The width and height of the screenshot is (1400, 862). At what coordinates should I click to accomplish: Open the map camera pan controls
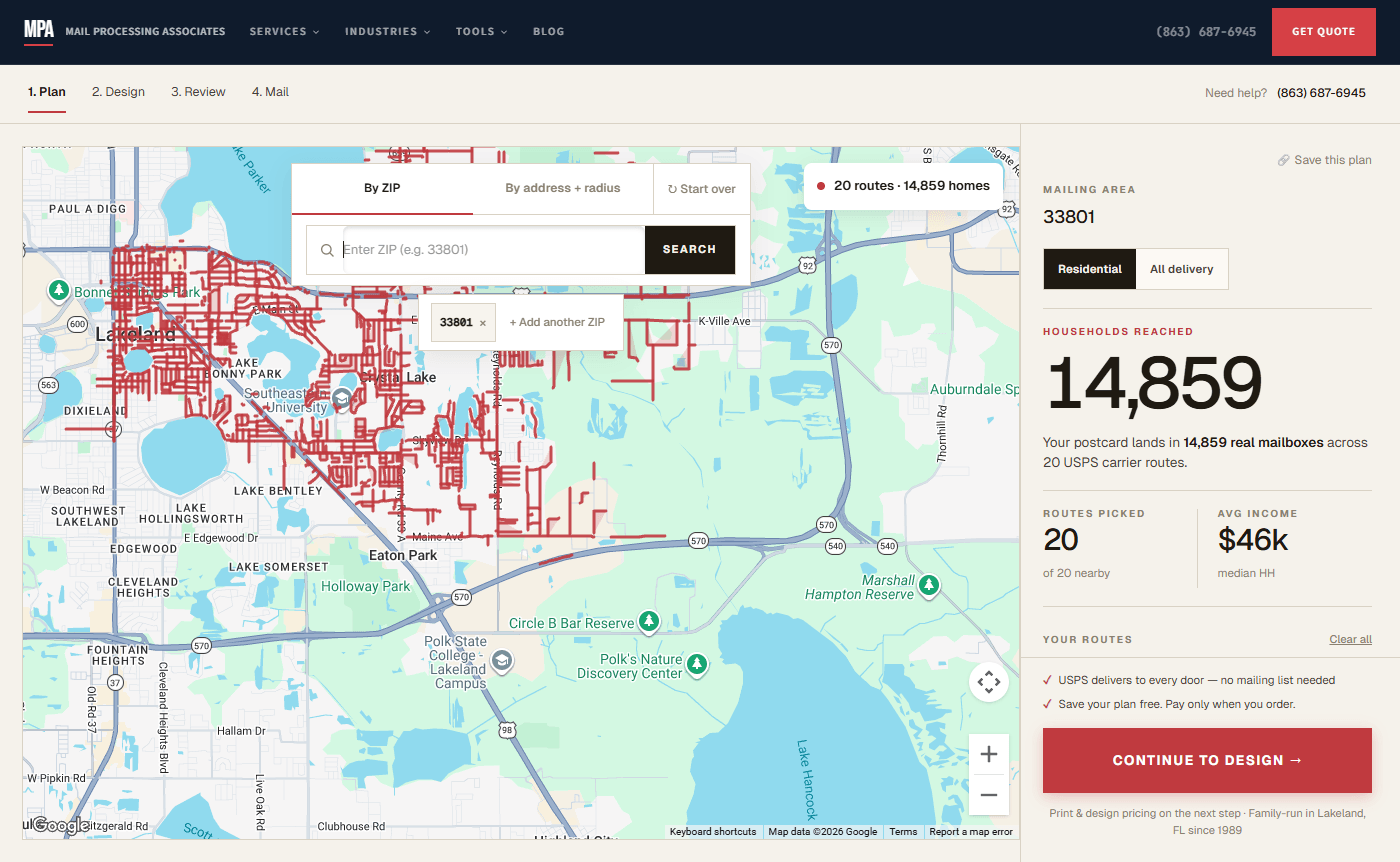989,683
